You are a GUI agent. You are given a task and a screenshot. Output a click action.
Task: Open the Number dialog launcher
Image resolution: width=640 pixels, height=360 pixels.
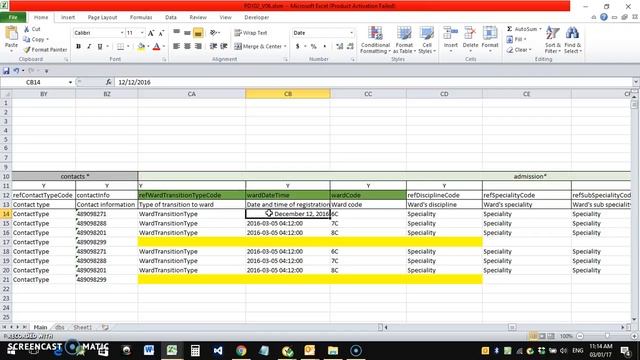(x=353, y=60)
